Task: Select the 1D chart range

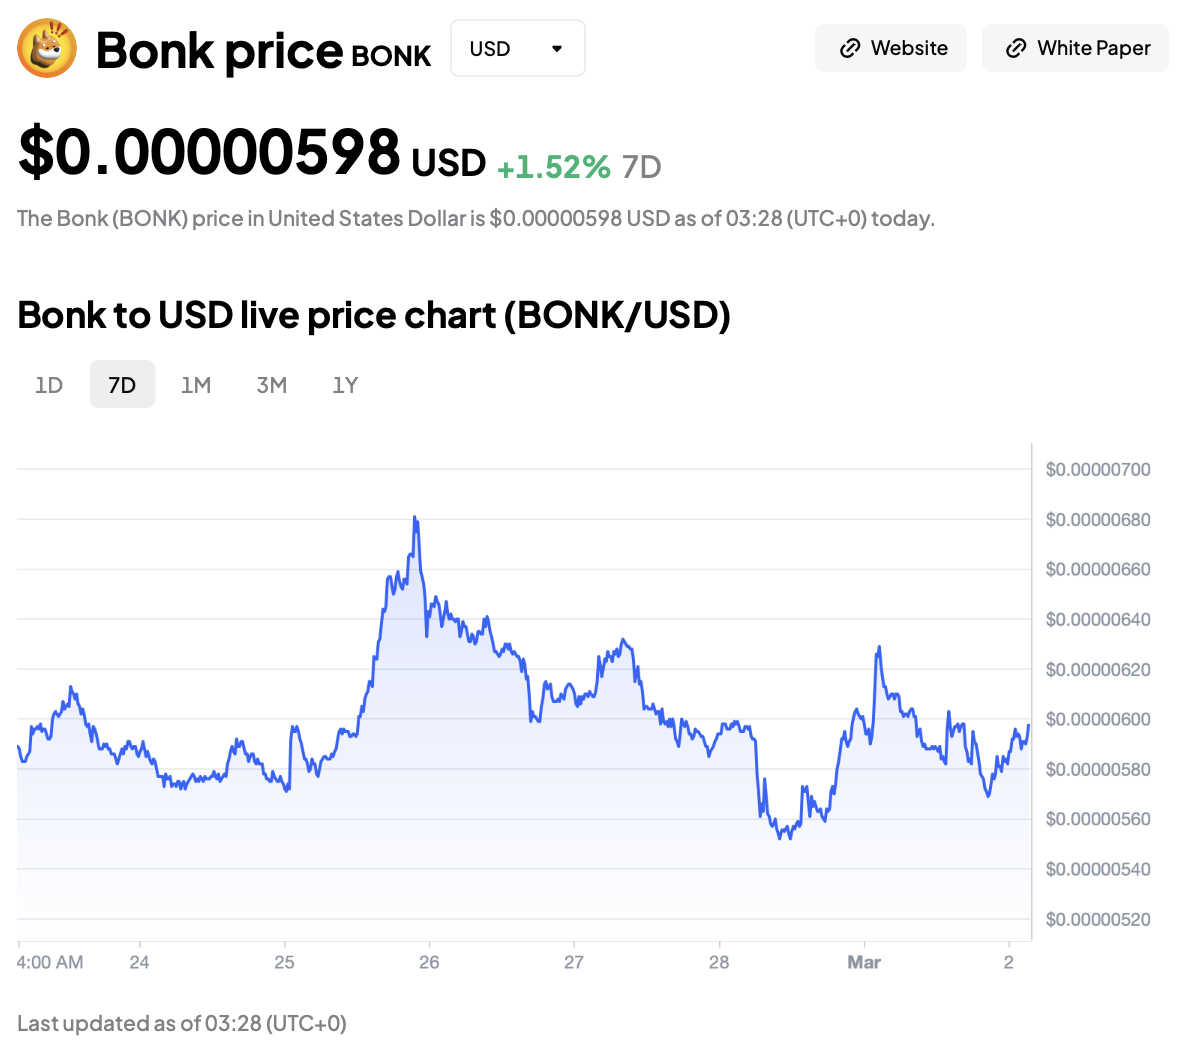Action: [49, 385]
